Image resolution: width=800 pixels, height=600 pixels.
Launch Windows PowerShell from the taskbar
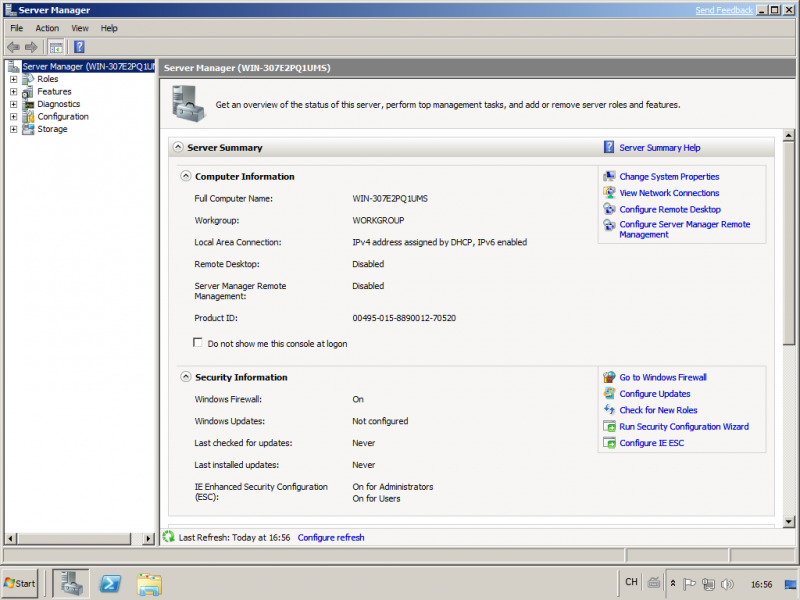110,584
